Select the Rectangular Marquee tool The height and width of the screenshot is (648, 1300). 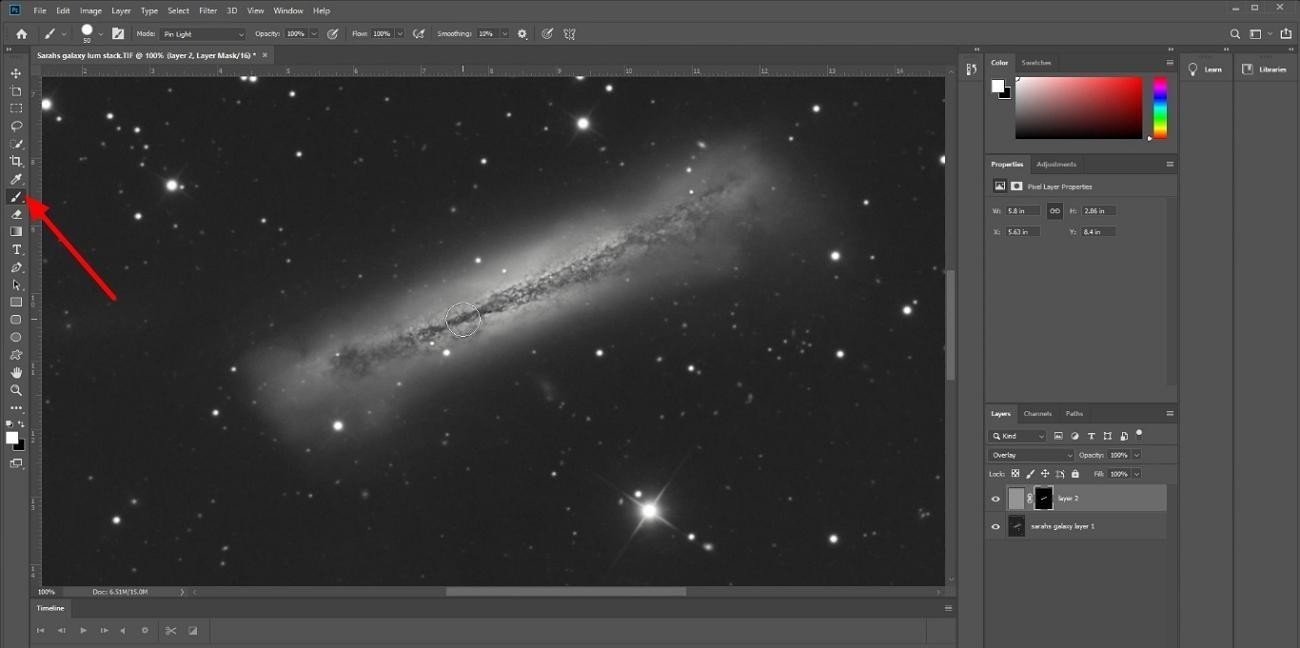[16, 108]
